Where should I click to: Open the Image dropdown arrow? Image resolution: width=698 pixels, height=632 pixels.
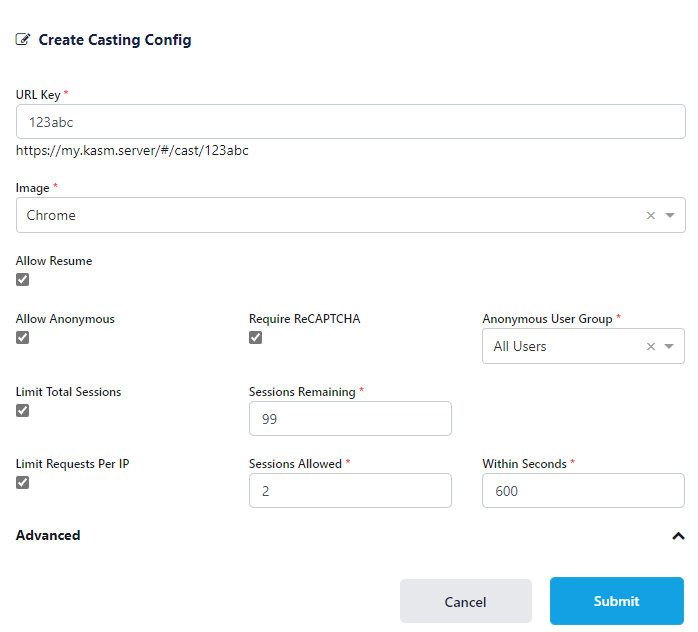point(670,215)
